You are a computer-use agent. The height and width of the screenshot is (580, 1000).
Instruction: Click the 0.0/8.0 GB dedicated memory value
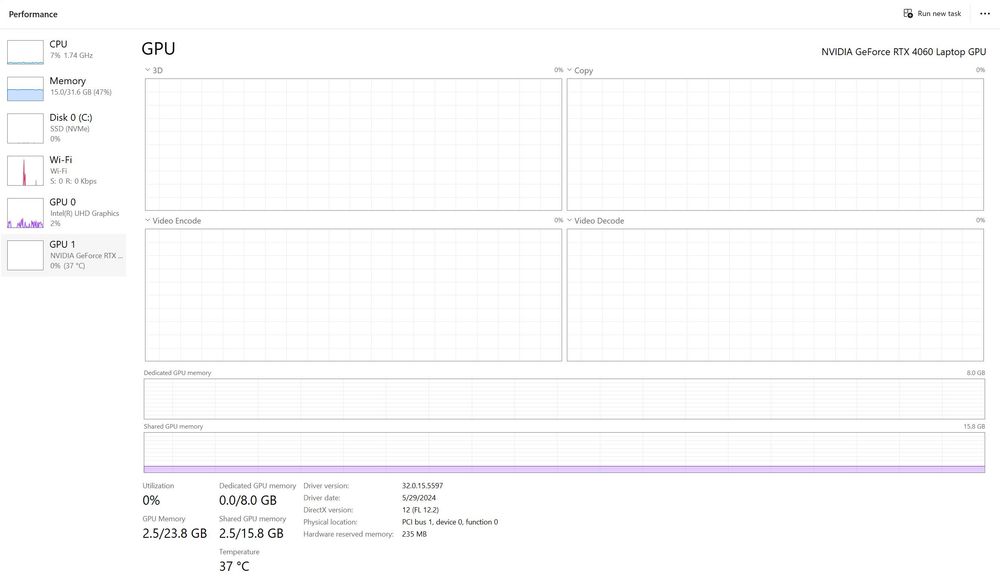(248, 500)
